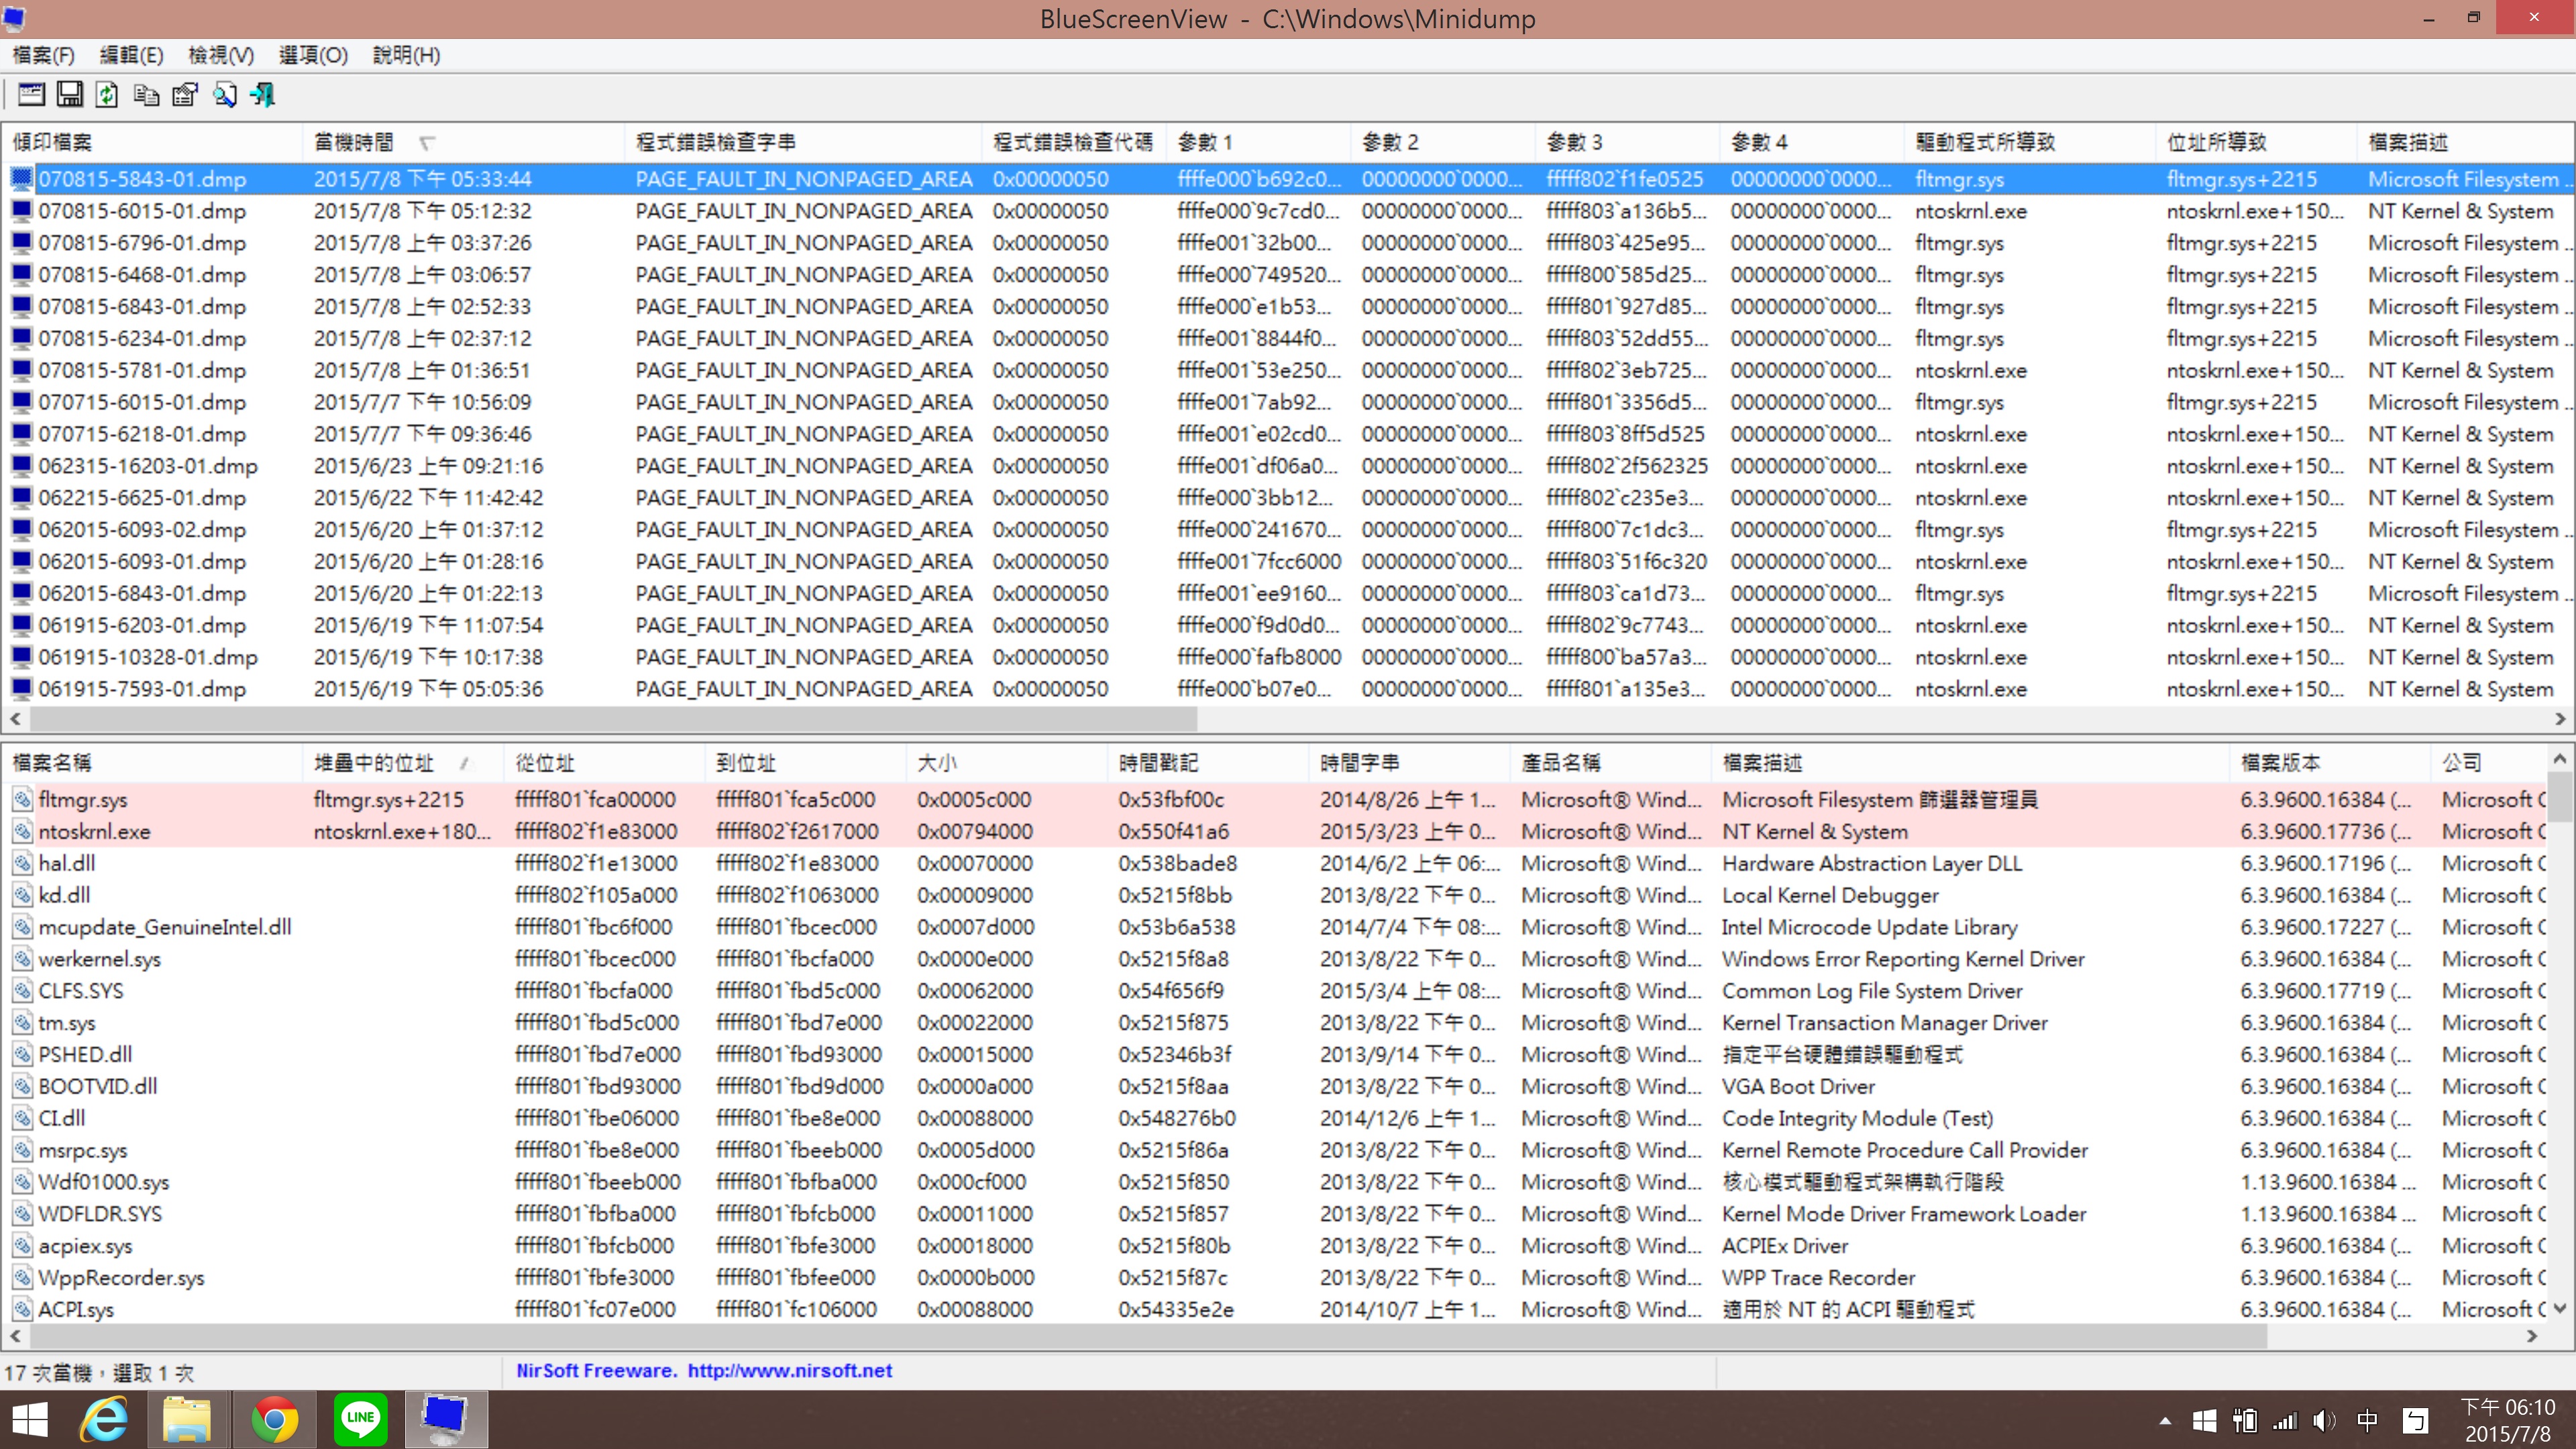Sort dumps by 傾印檔案 column header
This screenshot has width=2576, height=1449.
coord(152,142)
